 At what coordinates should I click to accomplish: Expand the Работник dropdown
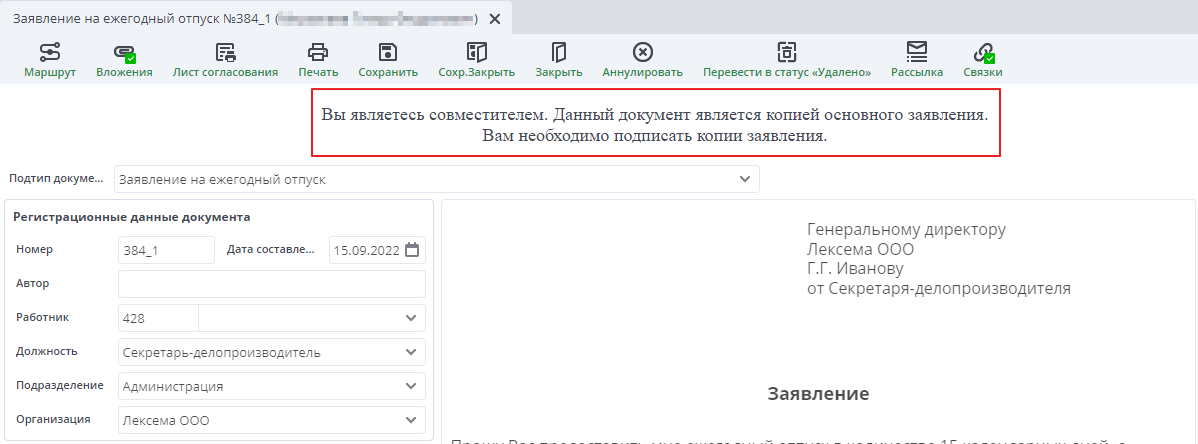[x=411, y=318]
